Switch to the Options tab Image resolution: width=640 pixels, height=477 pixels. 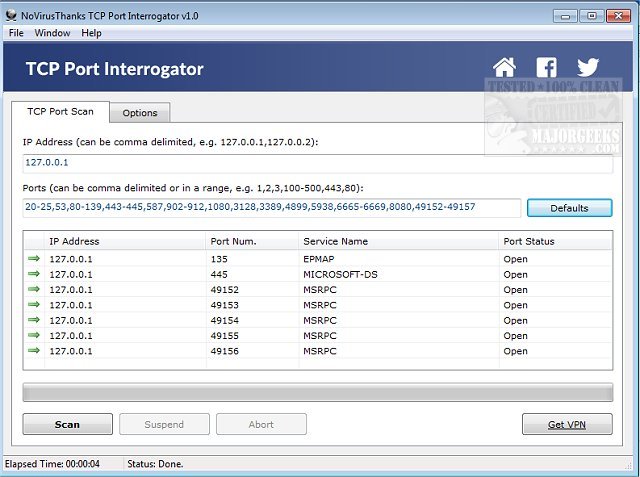point(140,112)
